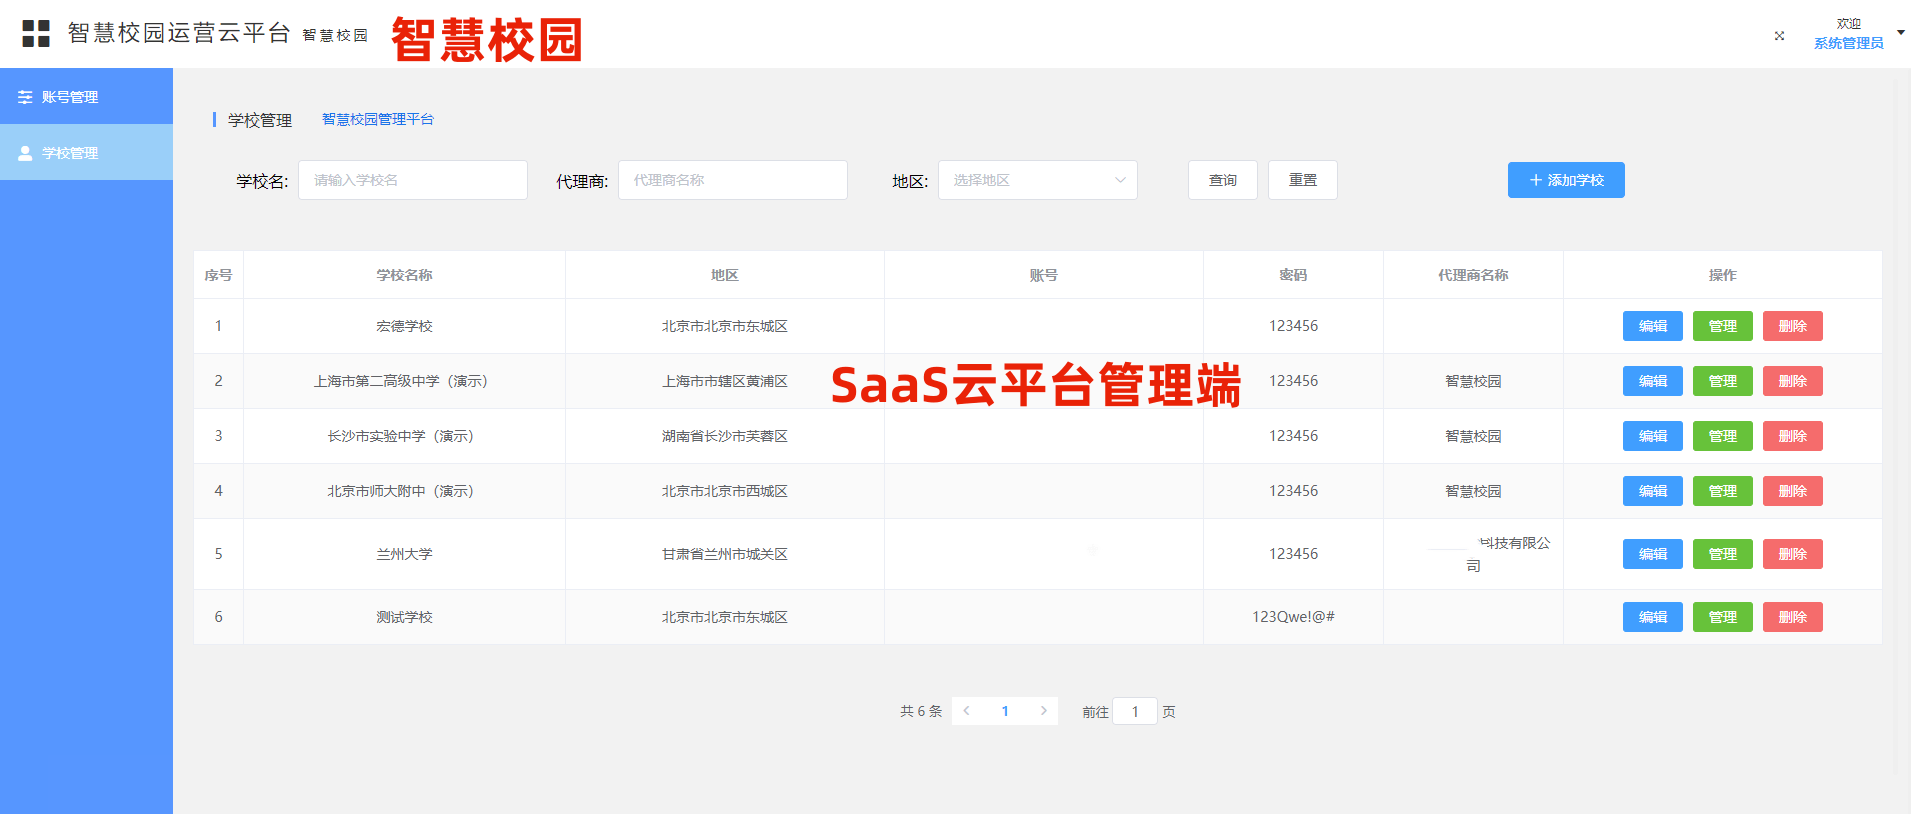Edit the 宏德学校 row
1911x814 pixels.
coord(1653,326)
